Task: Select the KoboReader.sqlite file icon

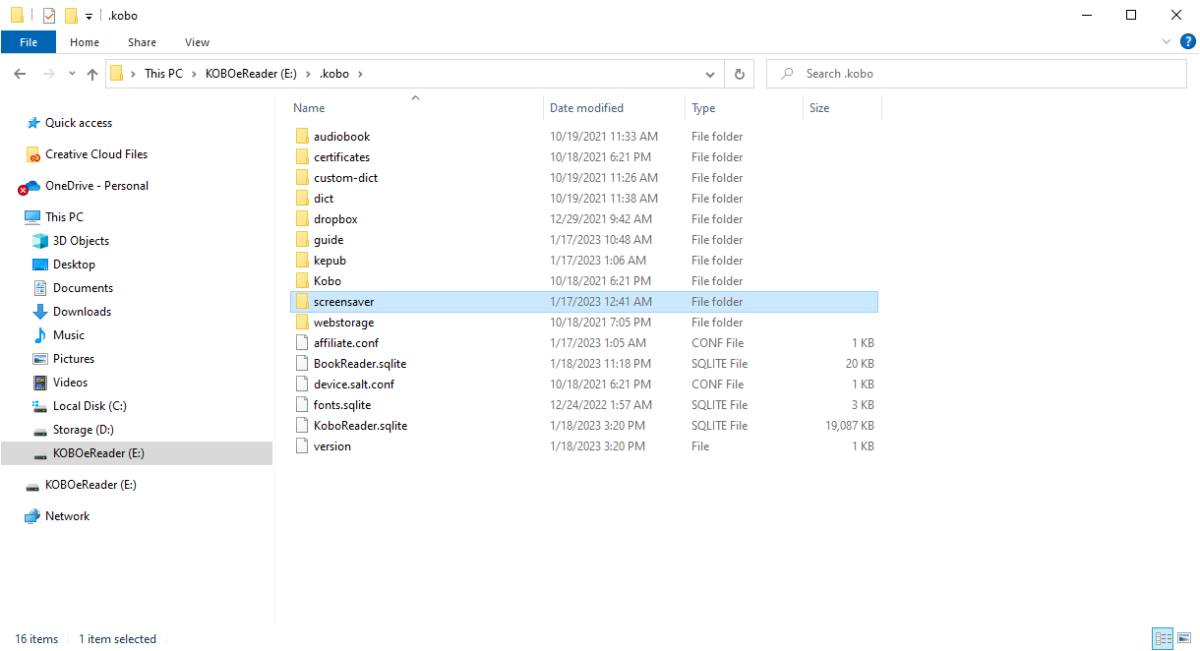Action: click(x=303, y=426)
